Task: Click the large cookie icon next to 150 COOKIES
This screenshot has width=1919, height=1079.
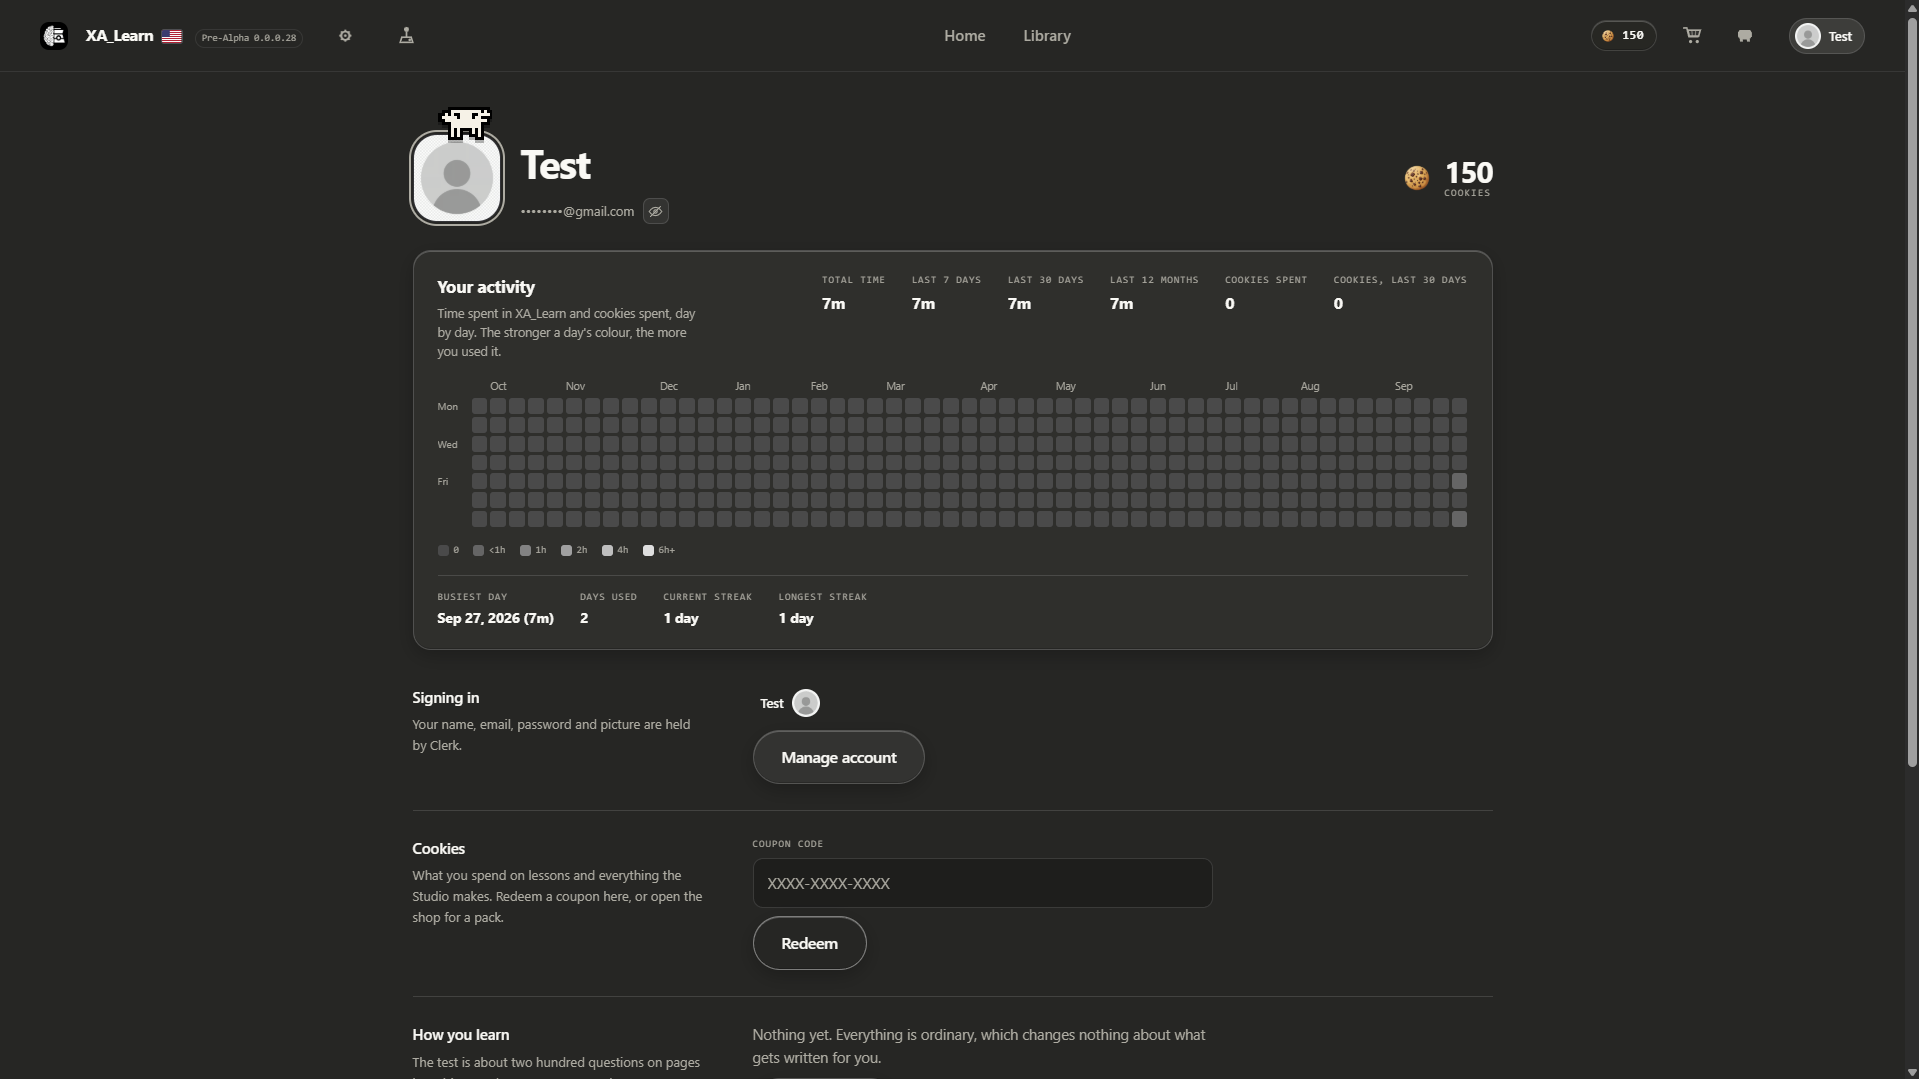Action: coord(1416,178)
